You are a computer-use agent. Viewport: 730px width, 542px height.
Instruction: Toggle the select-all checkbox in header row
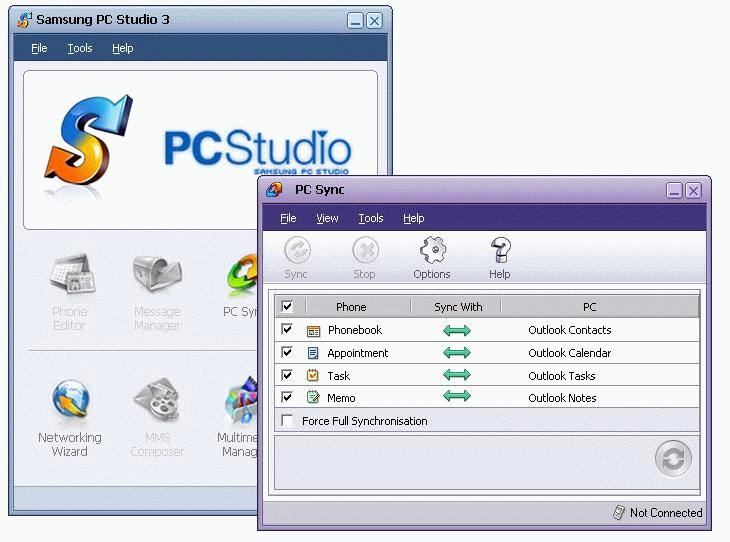(x=287, y=306)
